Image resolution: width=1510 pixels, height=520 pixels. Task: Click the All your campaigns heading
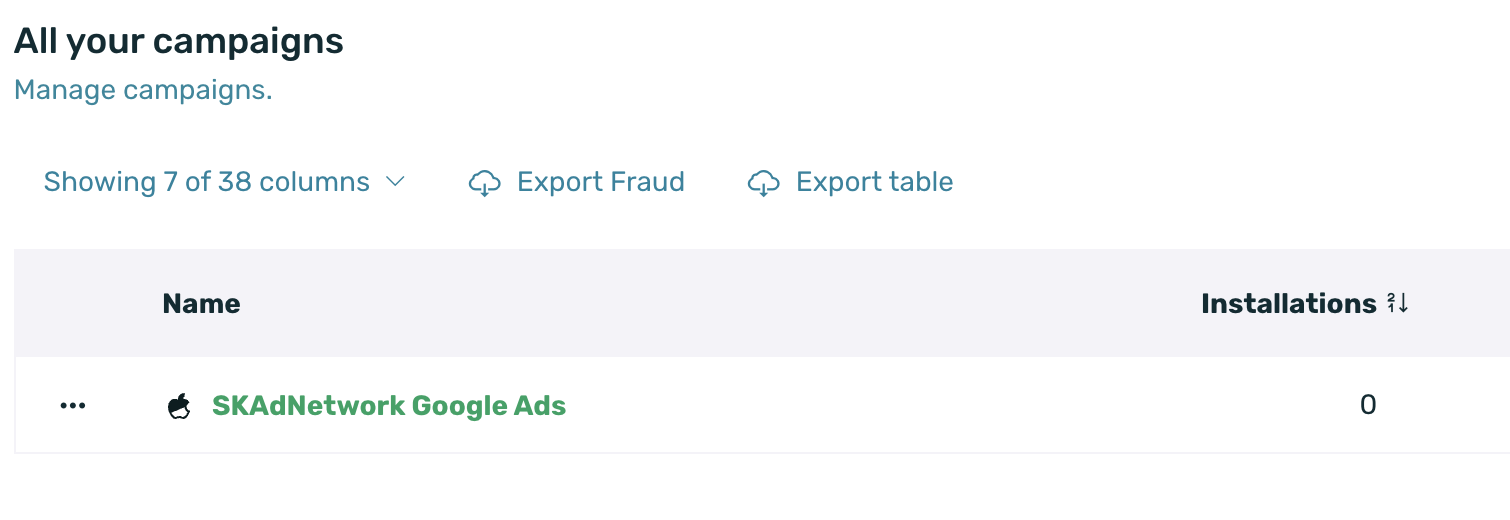178,41
